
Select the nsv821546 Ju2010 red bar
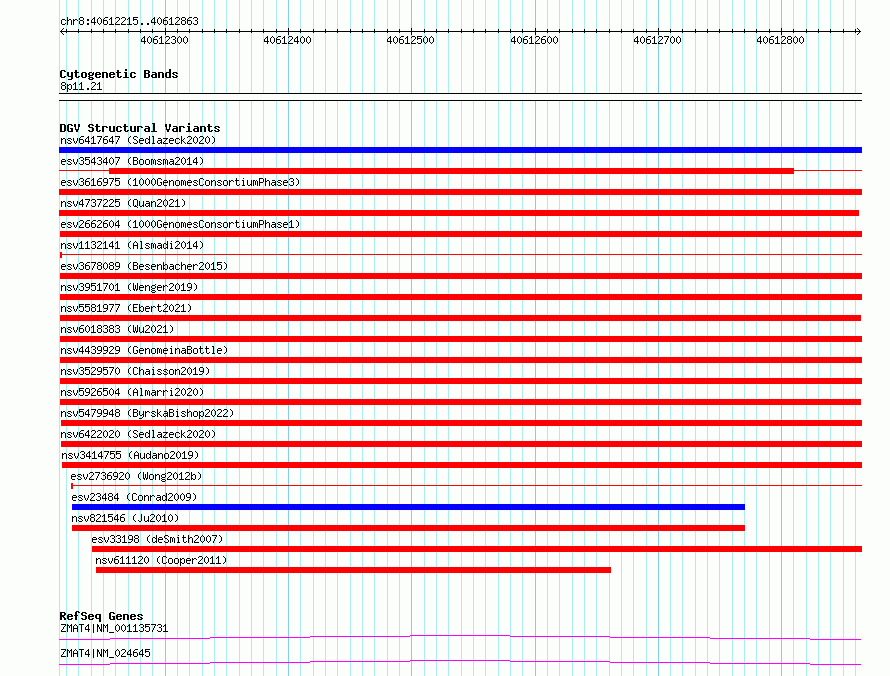(x=408, y=528)
